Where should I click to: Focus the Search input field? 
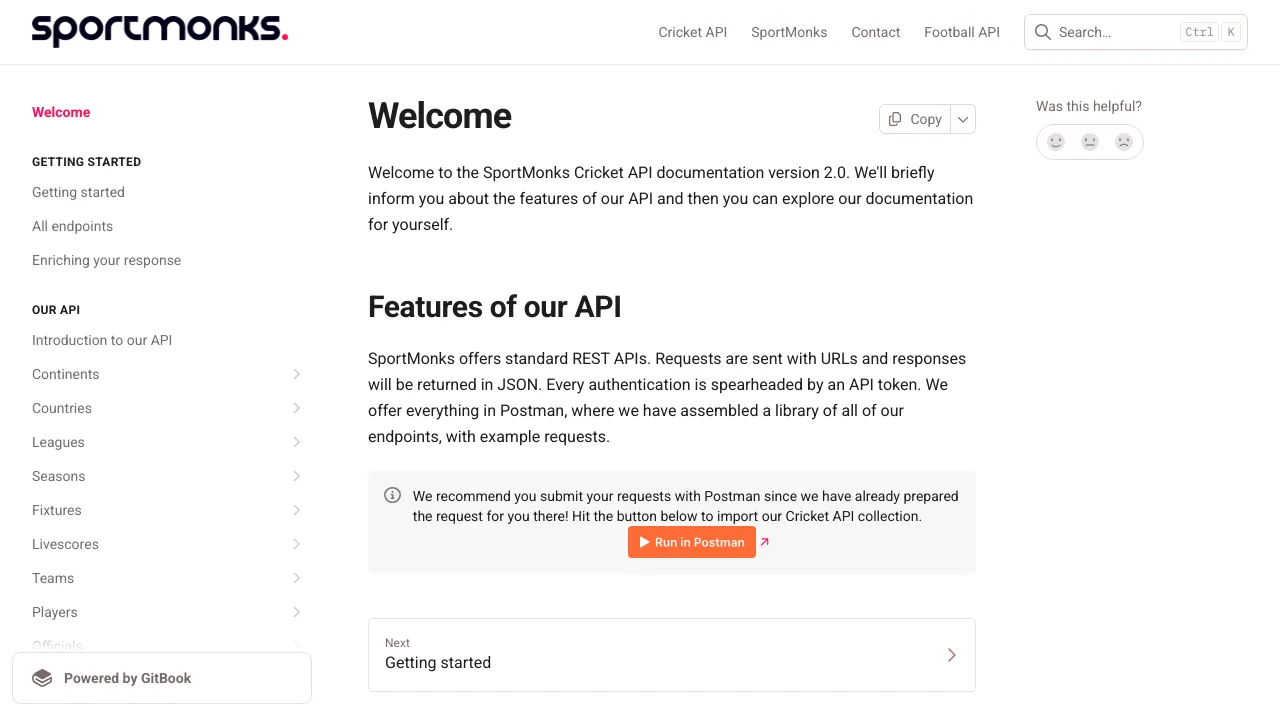[x=1136, y=32]
